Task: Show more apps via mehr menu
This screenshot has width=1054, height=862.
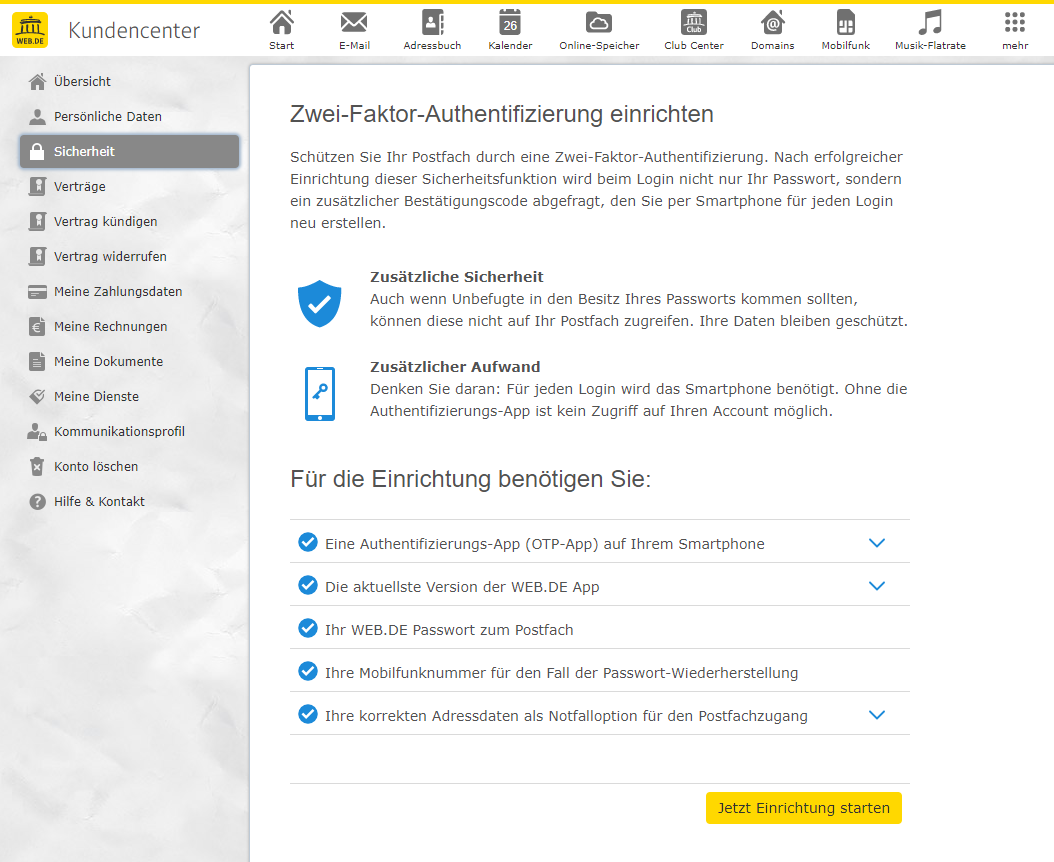Action: pyautogui.click(x=1014, y=23)
